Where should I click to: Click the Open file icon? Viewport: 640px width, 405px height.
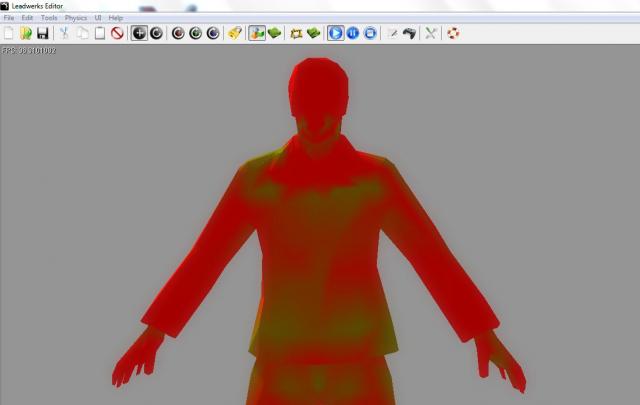[x=25, y=33]
